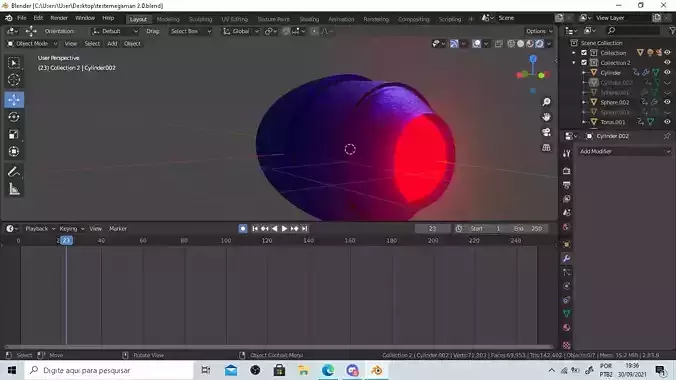Select solid viewport shading
The height and width of the screenshot is (380, 676).
tap(520, 44)
